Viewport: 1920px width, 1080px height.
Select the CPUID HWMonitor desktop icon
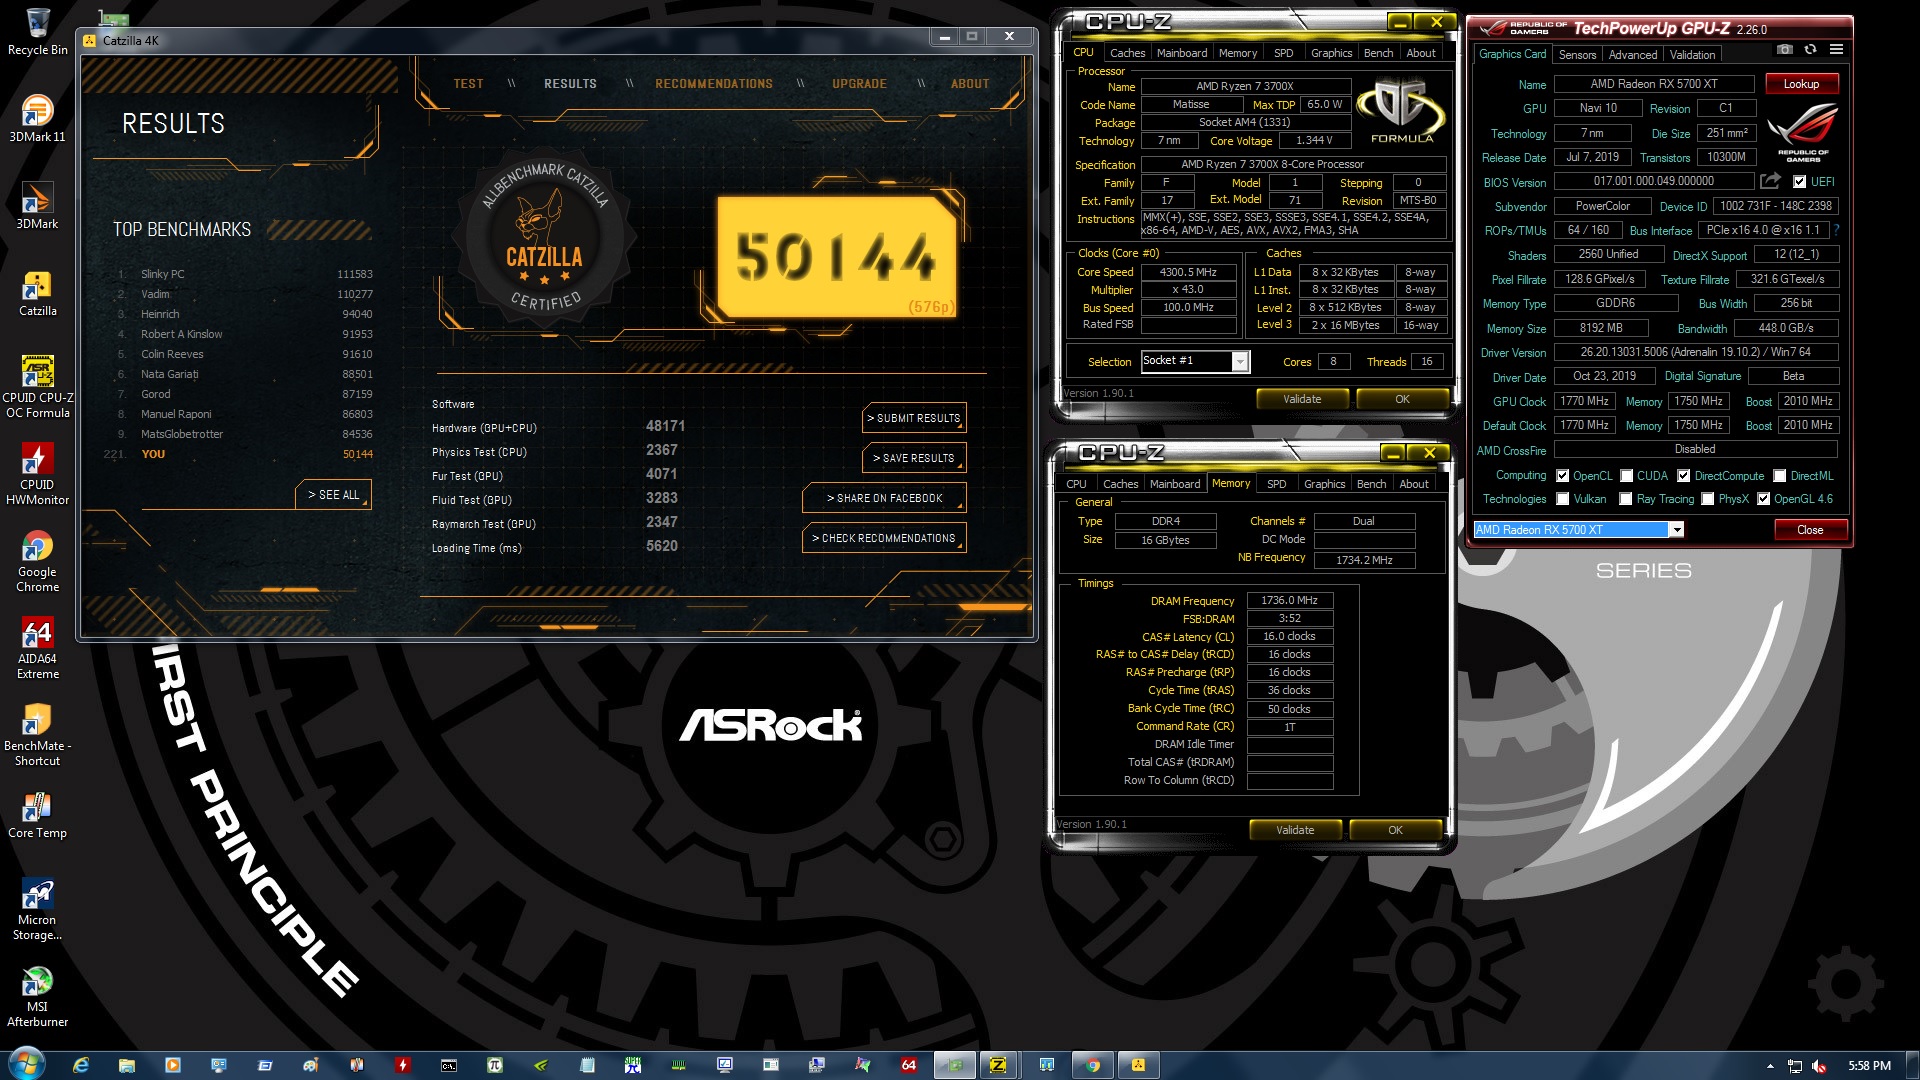[x=38, y=474]
